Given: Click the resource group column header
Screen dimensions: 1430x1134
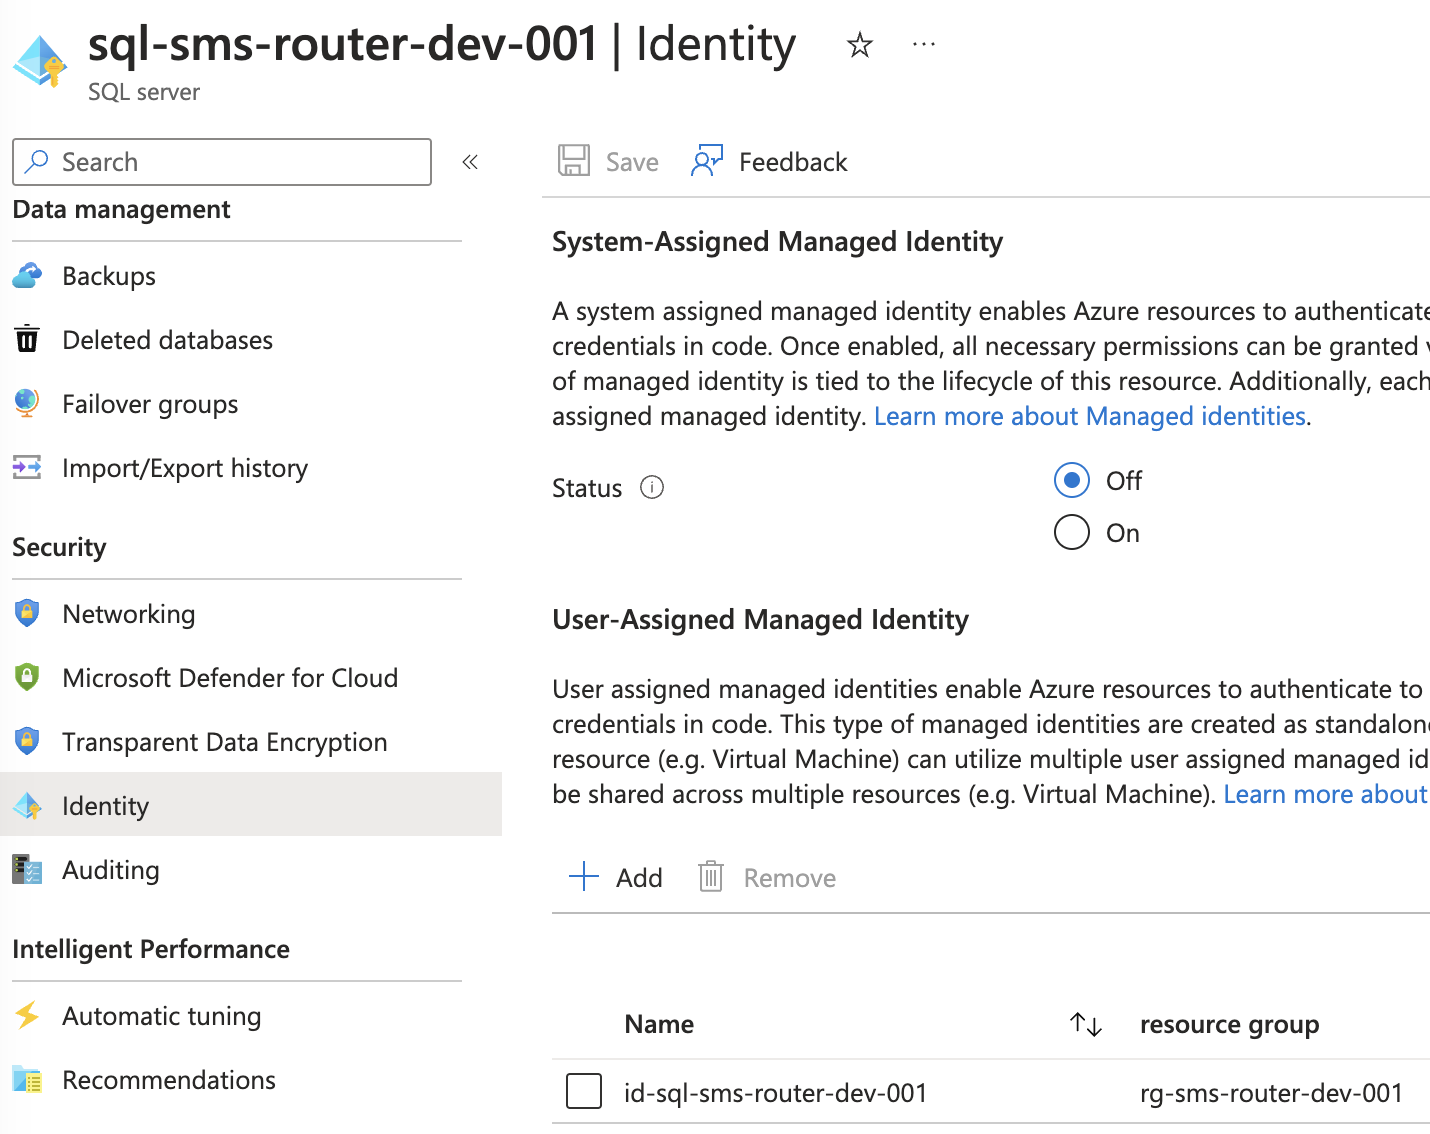Looking at the screenshot, I should 1229,1024.
